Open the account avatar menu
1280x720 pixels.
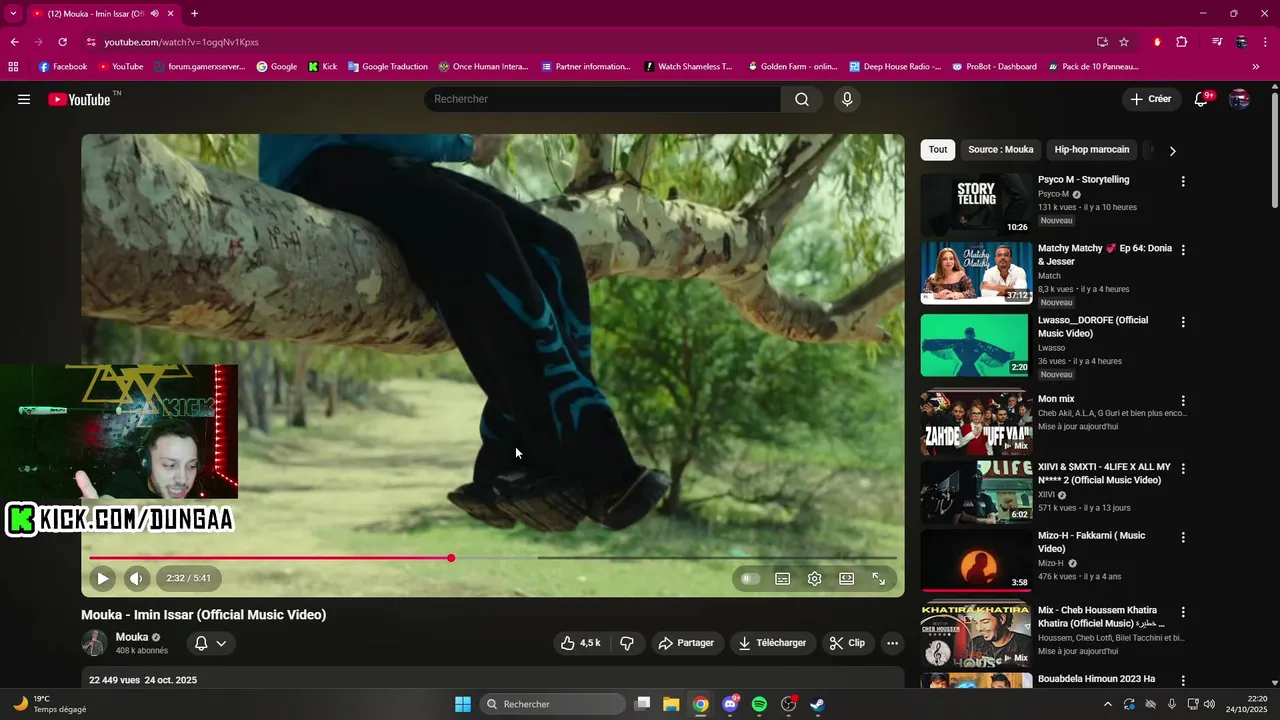click(x=1239, y=99)
